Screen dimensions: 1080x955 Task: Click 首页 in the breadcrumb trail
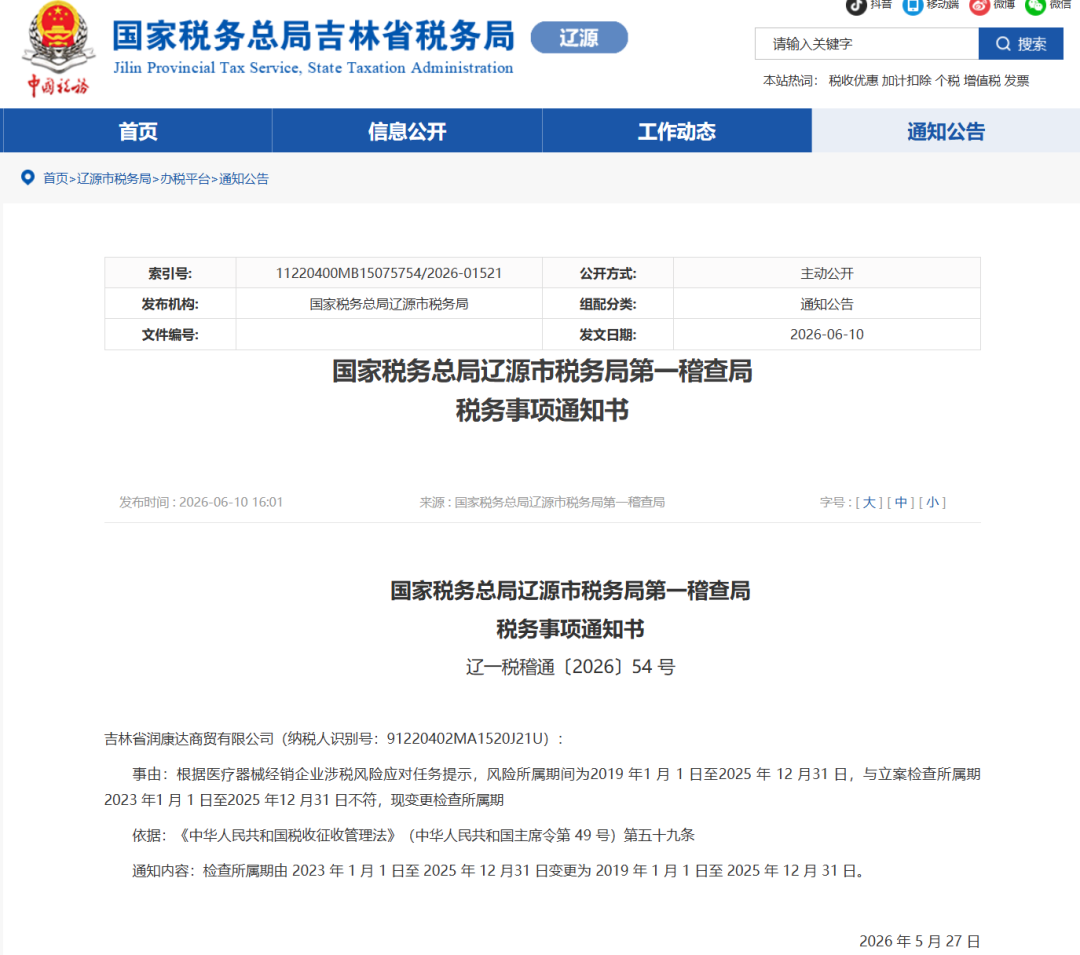pyautogui.click(x=56, y=178)
